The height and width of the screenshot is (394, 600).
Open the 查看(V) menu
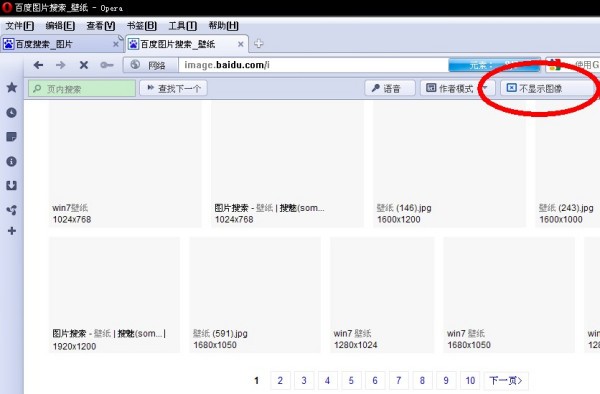click(101, 26)
